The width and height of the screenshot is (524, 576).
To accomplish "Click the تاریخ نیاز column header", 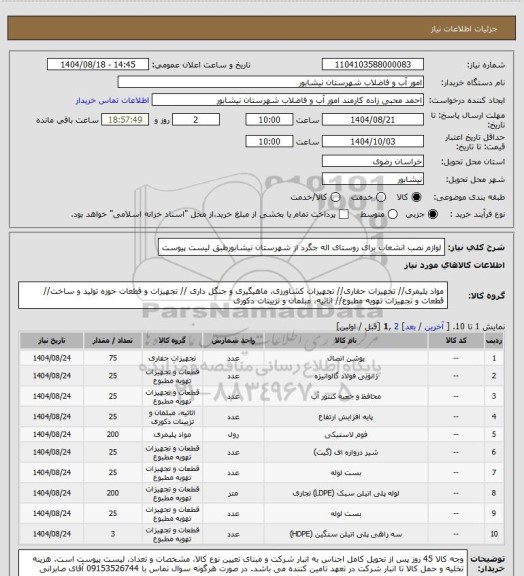I will (51, 341).
